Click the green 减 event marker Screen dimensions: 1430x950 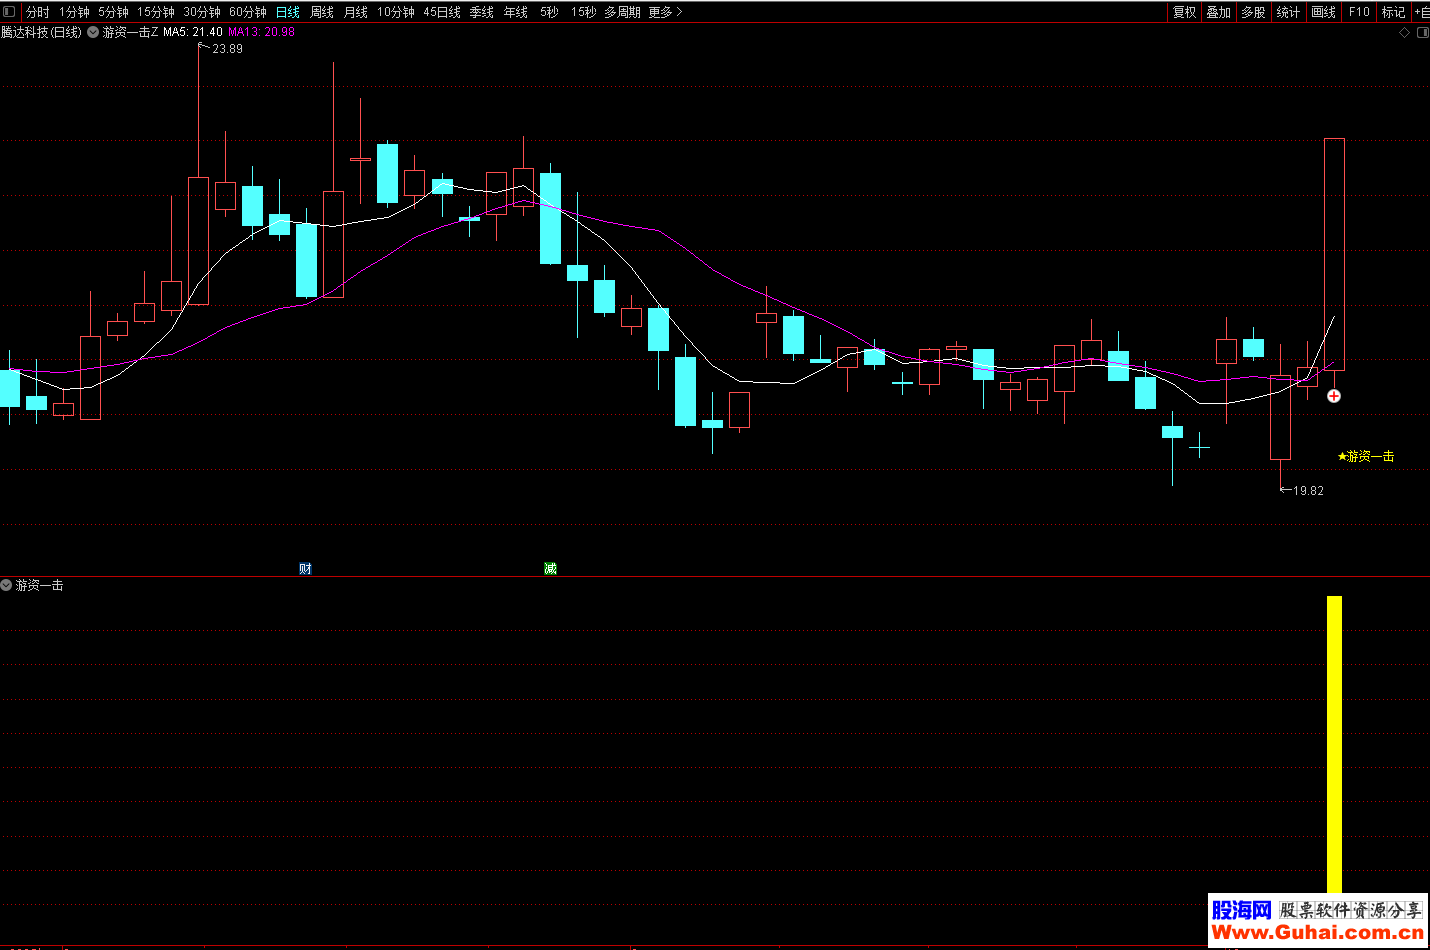[550, 568]
